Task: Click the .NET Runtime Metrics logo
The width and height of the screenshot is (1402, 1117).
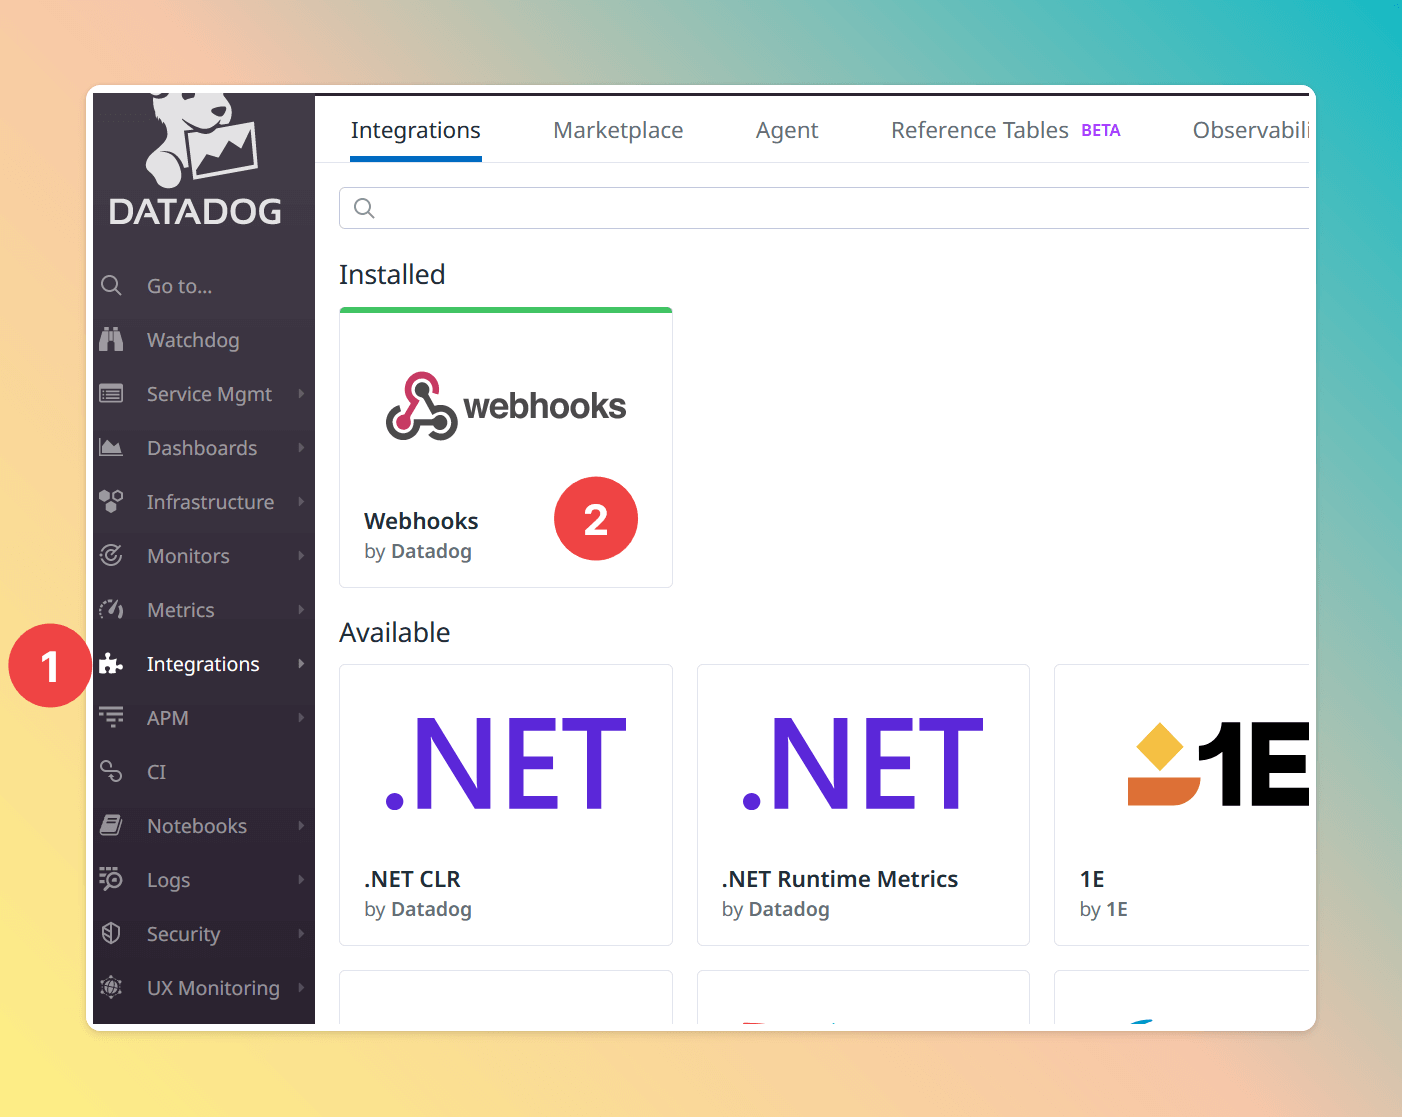Action: click(863, 764)
